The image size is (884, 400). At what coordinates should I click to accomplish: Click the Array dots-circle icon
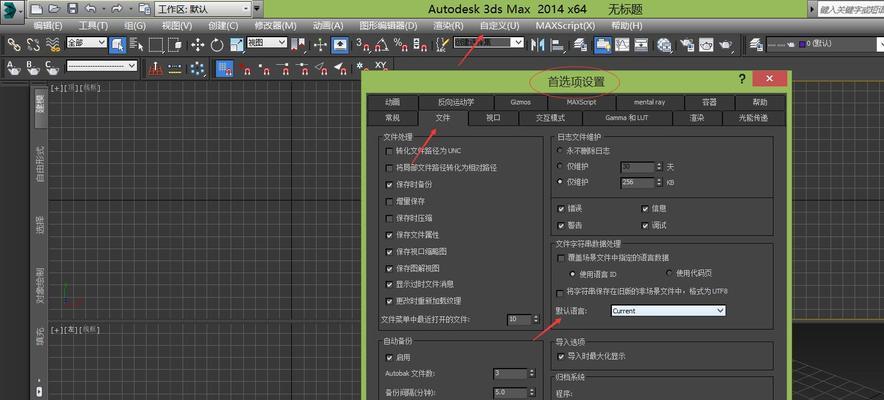tap(197, 69)
